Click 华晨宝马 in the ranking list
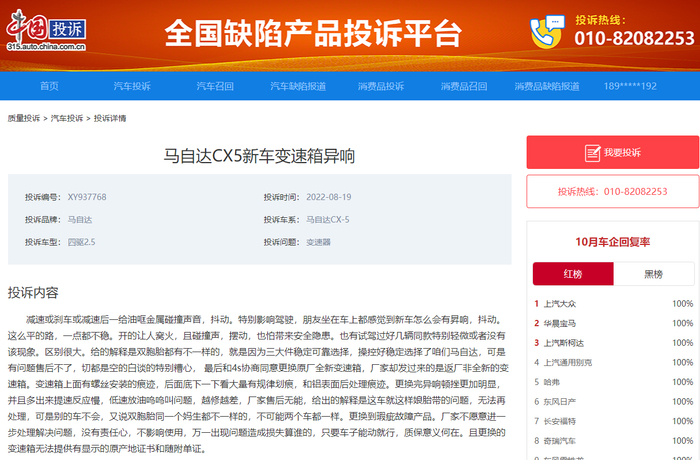The image size is (700, 460). point(559,323)
